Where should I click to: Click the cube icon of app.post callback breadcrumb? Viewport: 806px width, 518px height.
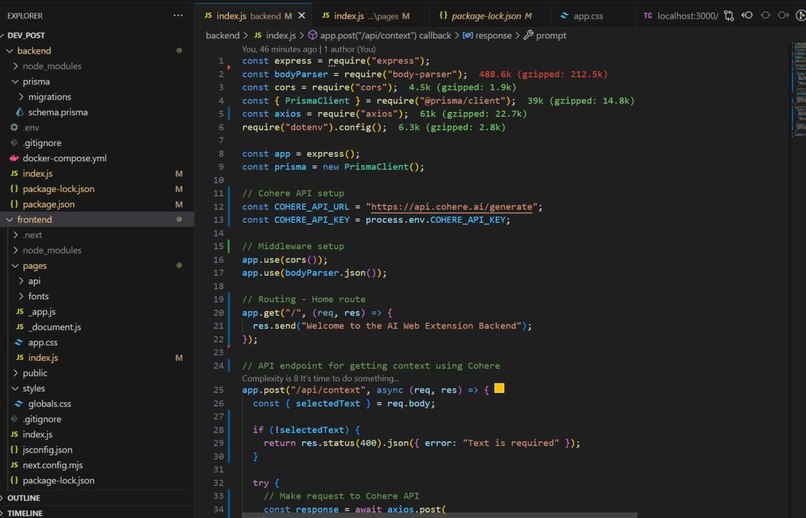312,35
